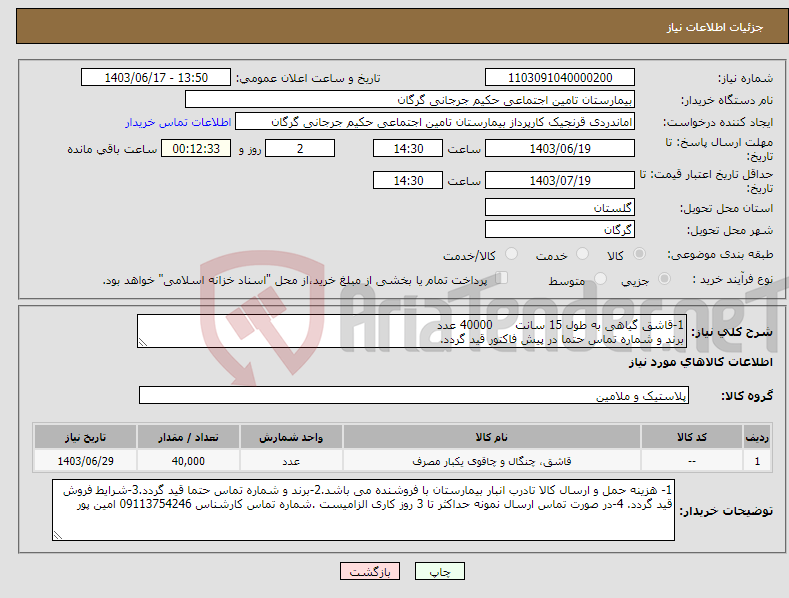Click the unit cell عدد
Image resolution: width=789 pixels, height=598 pixels.
291,461
